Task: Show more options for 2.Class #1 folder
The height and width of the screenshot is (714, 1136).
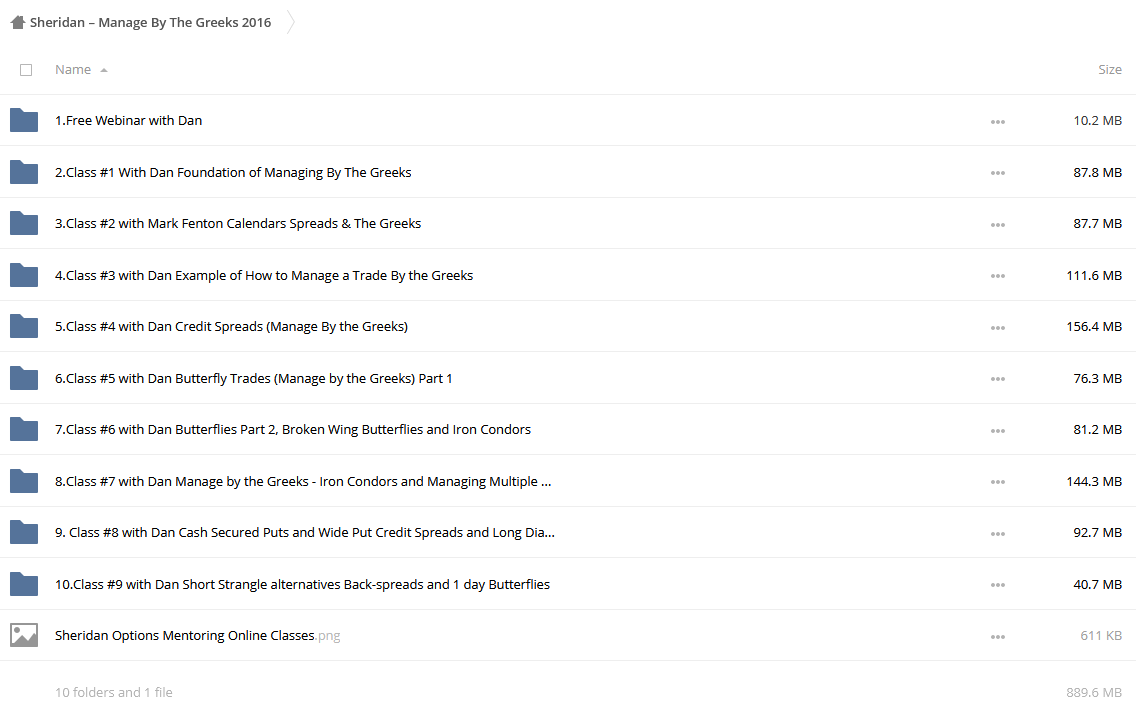Action: tap(998, 173)
